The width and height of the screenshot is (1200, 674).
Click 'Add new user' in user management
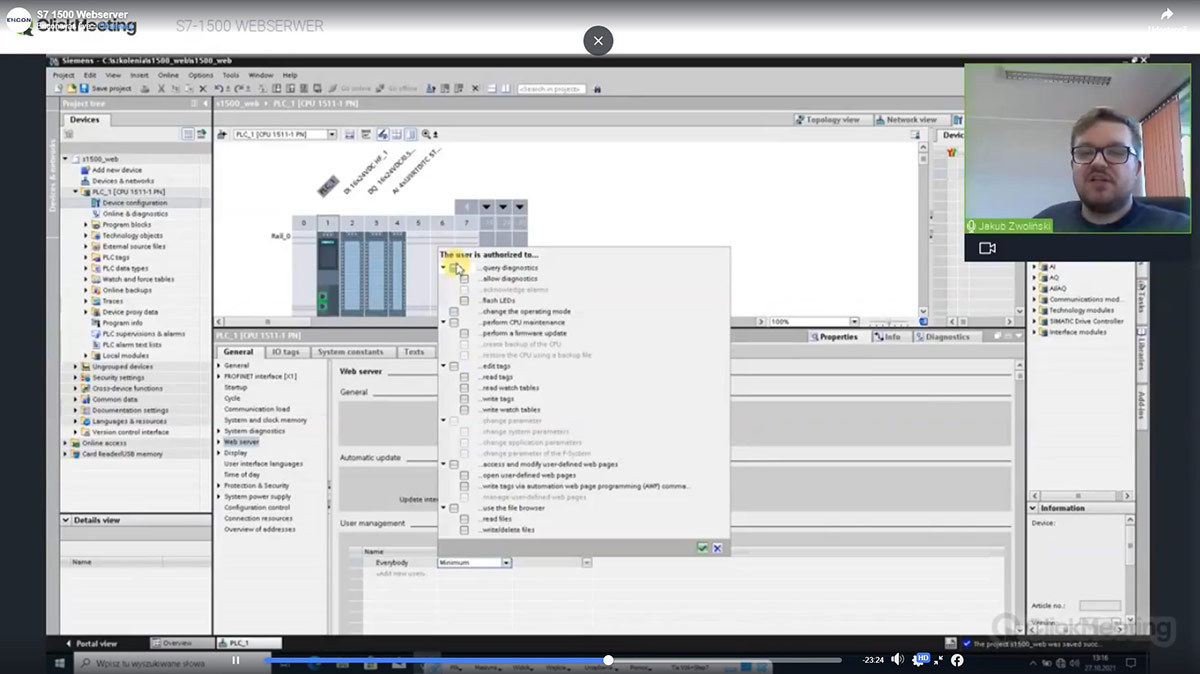[400, 574]
